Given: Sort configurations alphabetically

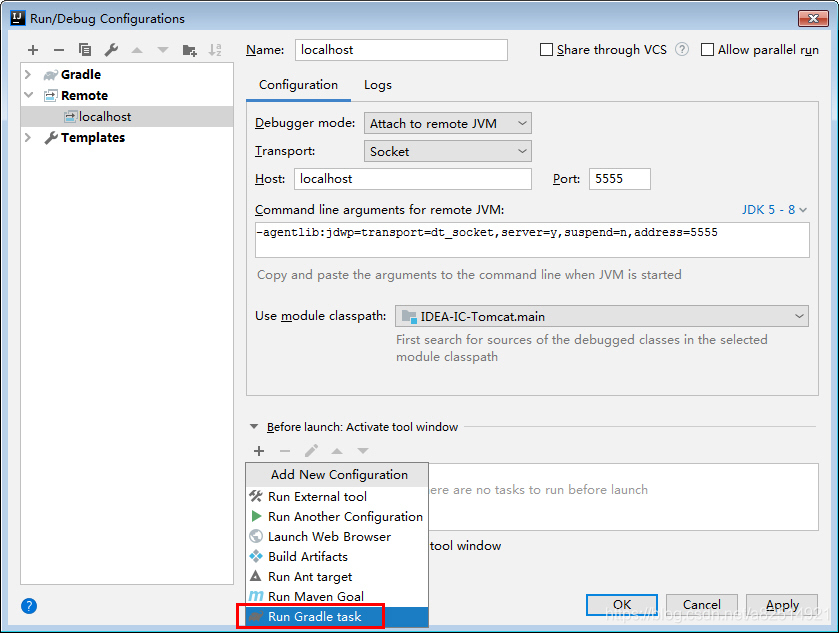Looking at the screenshot, I should (x=215, y=50).
